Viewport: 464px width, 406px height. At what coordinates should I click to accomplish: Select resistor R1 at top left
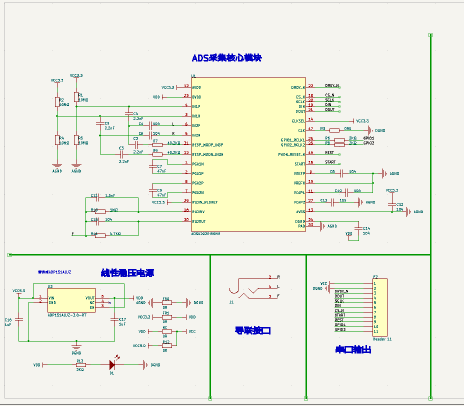[76, 97]
